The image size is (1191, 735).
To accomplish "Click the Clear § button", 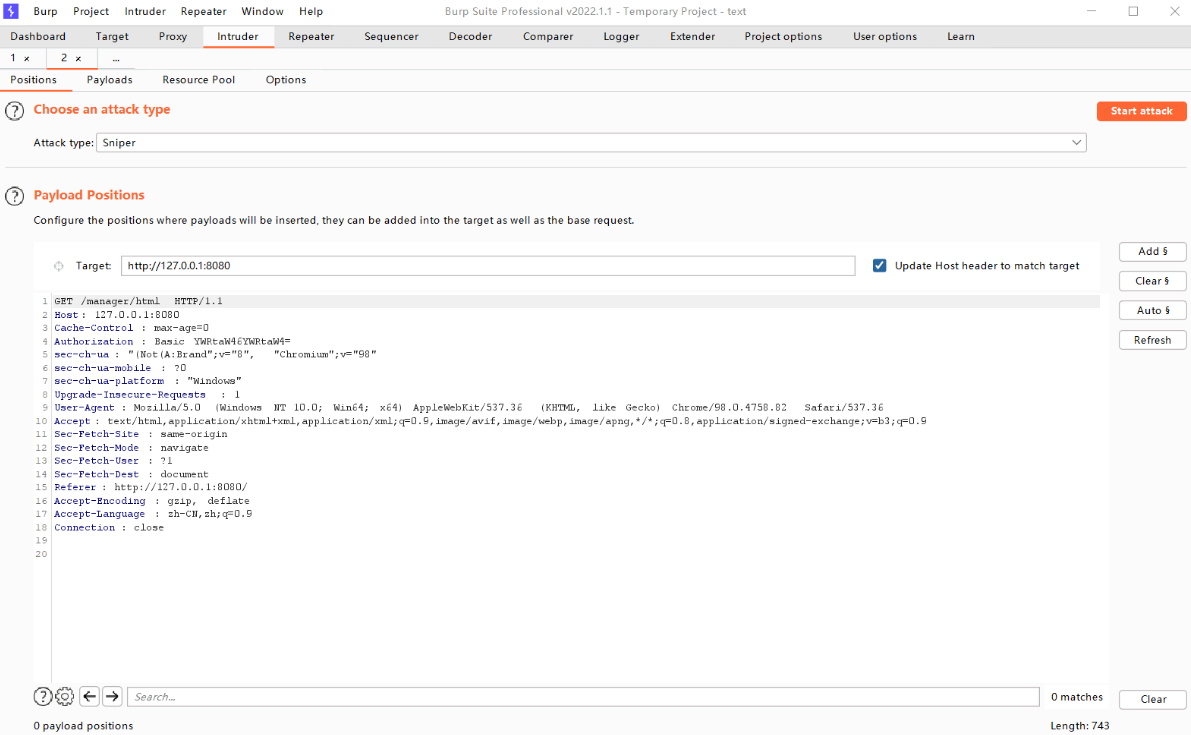I will tap(1152, 281).
